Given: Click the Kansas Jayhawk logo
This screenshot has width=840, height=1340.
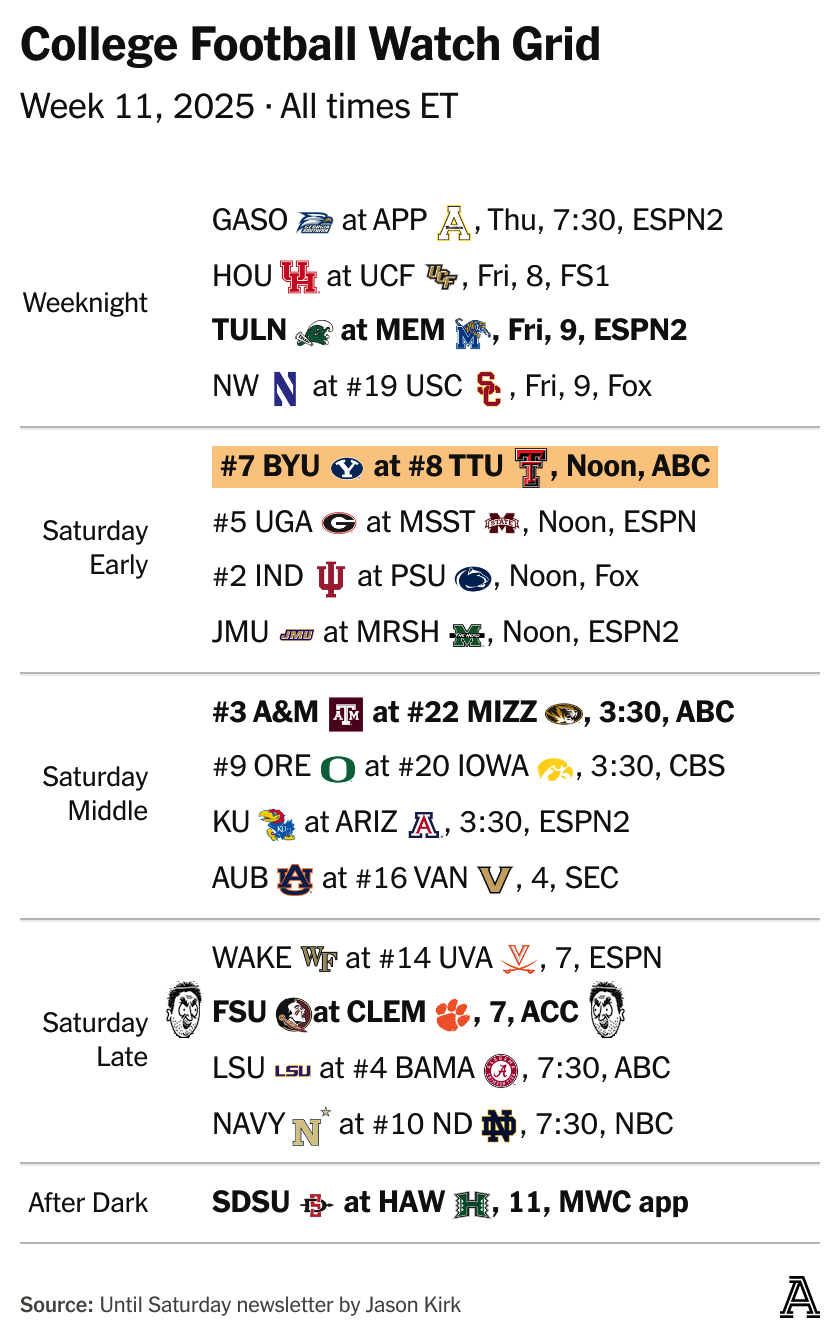Looking at the screenshot, I should coord(276,823).
